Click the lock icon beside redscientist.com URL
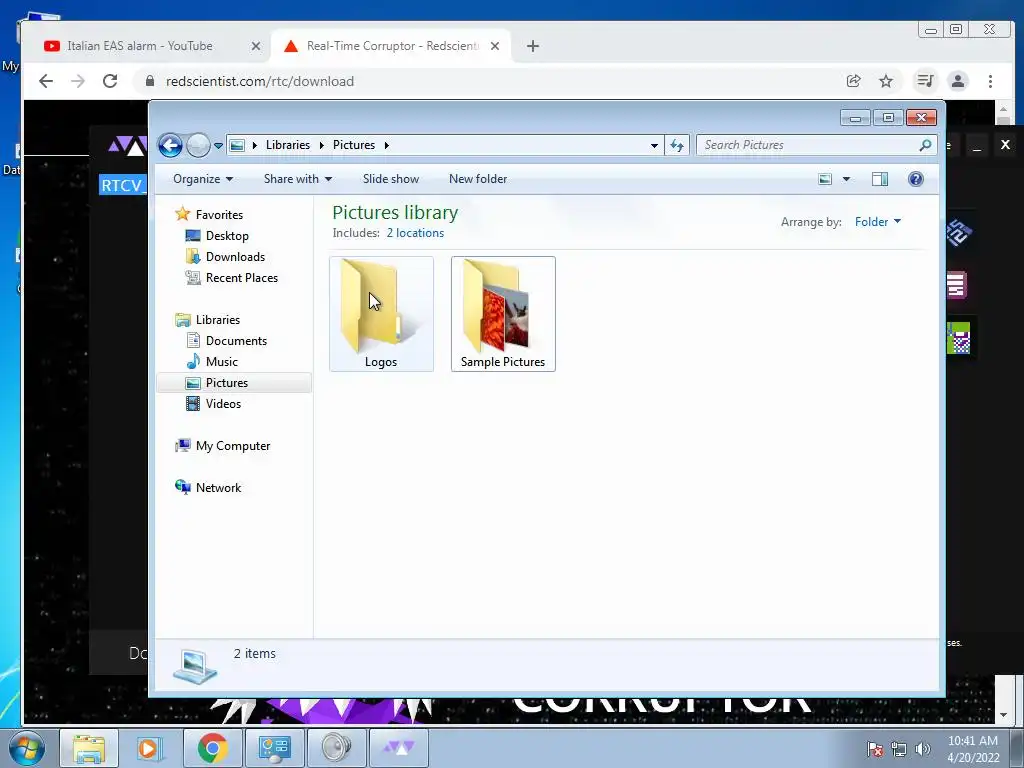 click(x=150, y=81)
